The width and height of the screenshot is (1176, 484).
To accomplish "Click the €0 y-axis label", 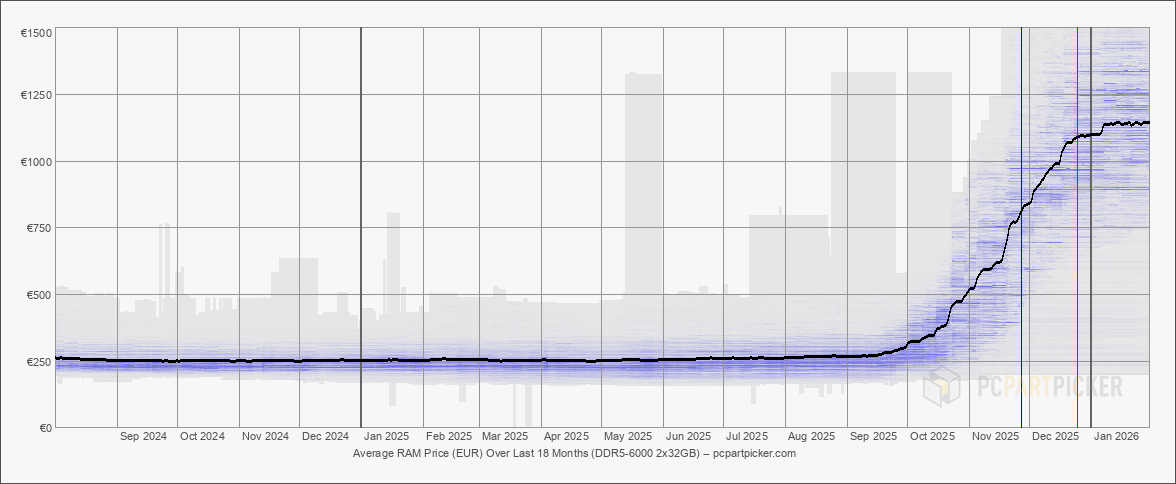I will click(x=44, y=428).
